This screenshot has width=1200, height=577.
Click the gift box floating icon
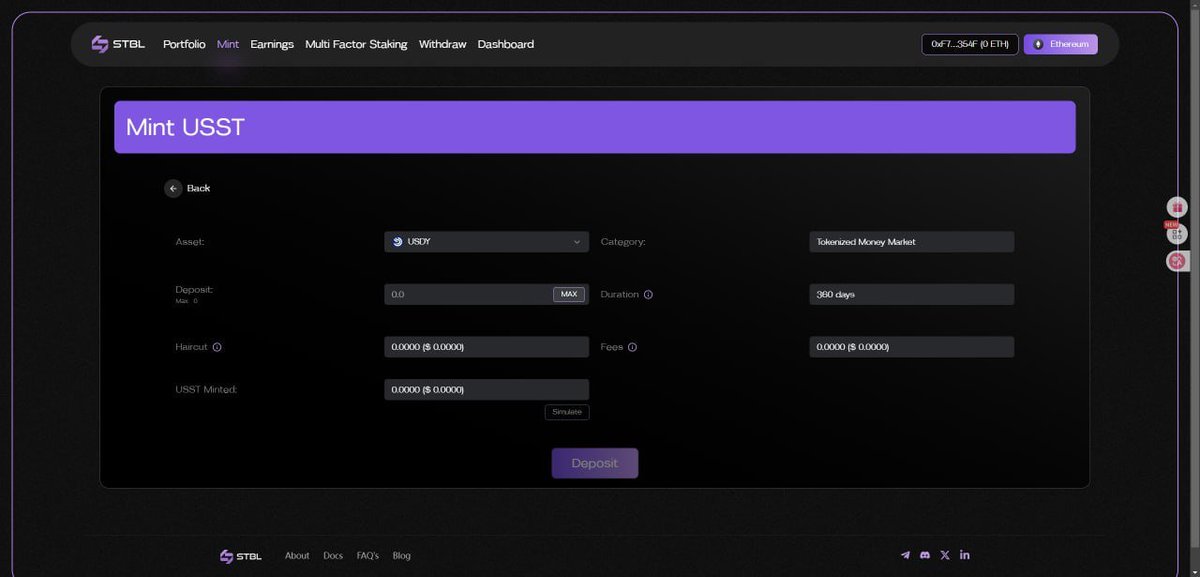1177,207
